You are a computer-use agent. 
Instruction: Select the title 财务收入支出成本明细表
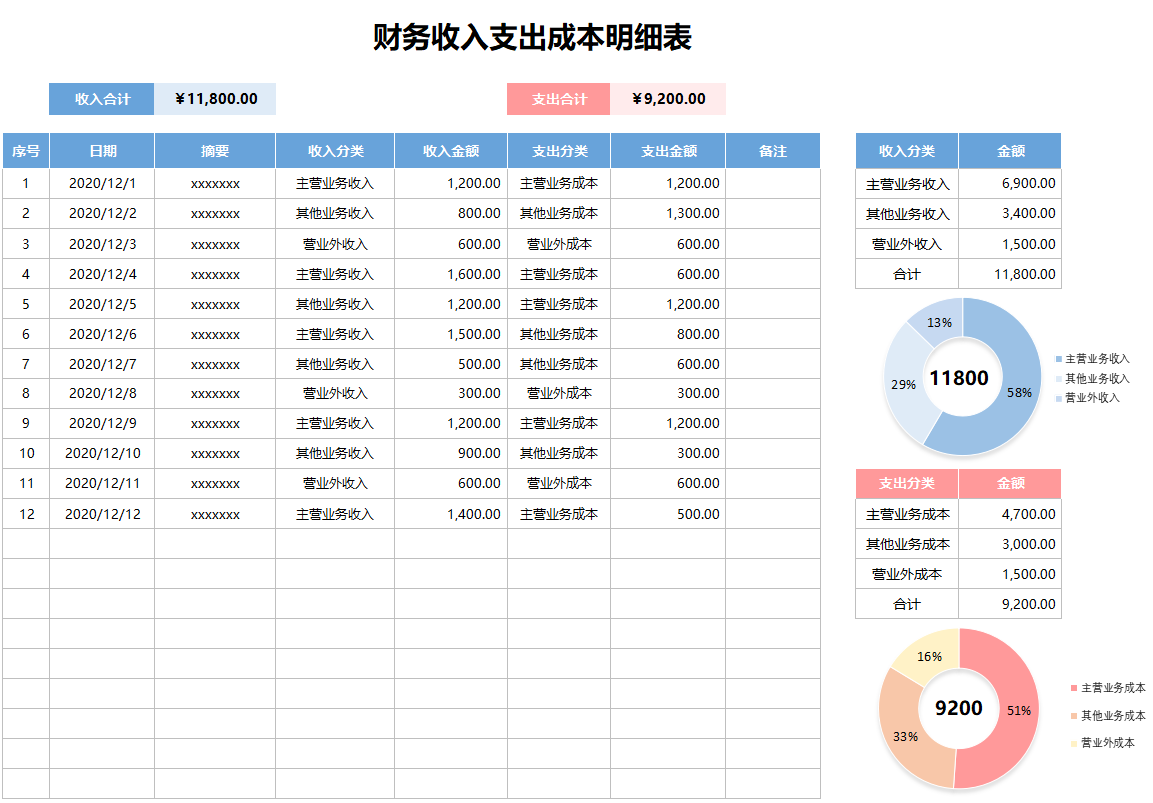coord(532,38)
